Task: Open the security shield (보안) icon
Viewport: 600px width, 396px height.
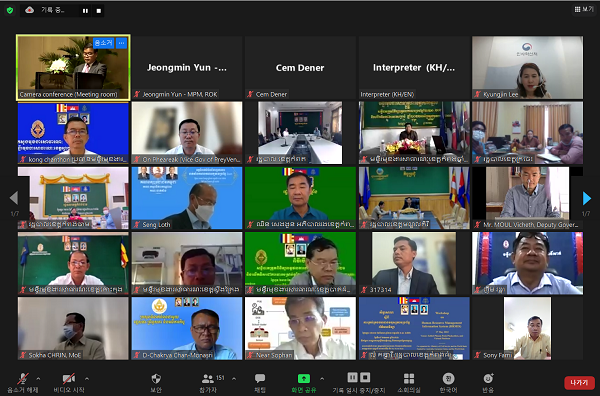Action: tap(156, 383)
